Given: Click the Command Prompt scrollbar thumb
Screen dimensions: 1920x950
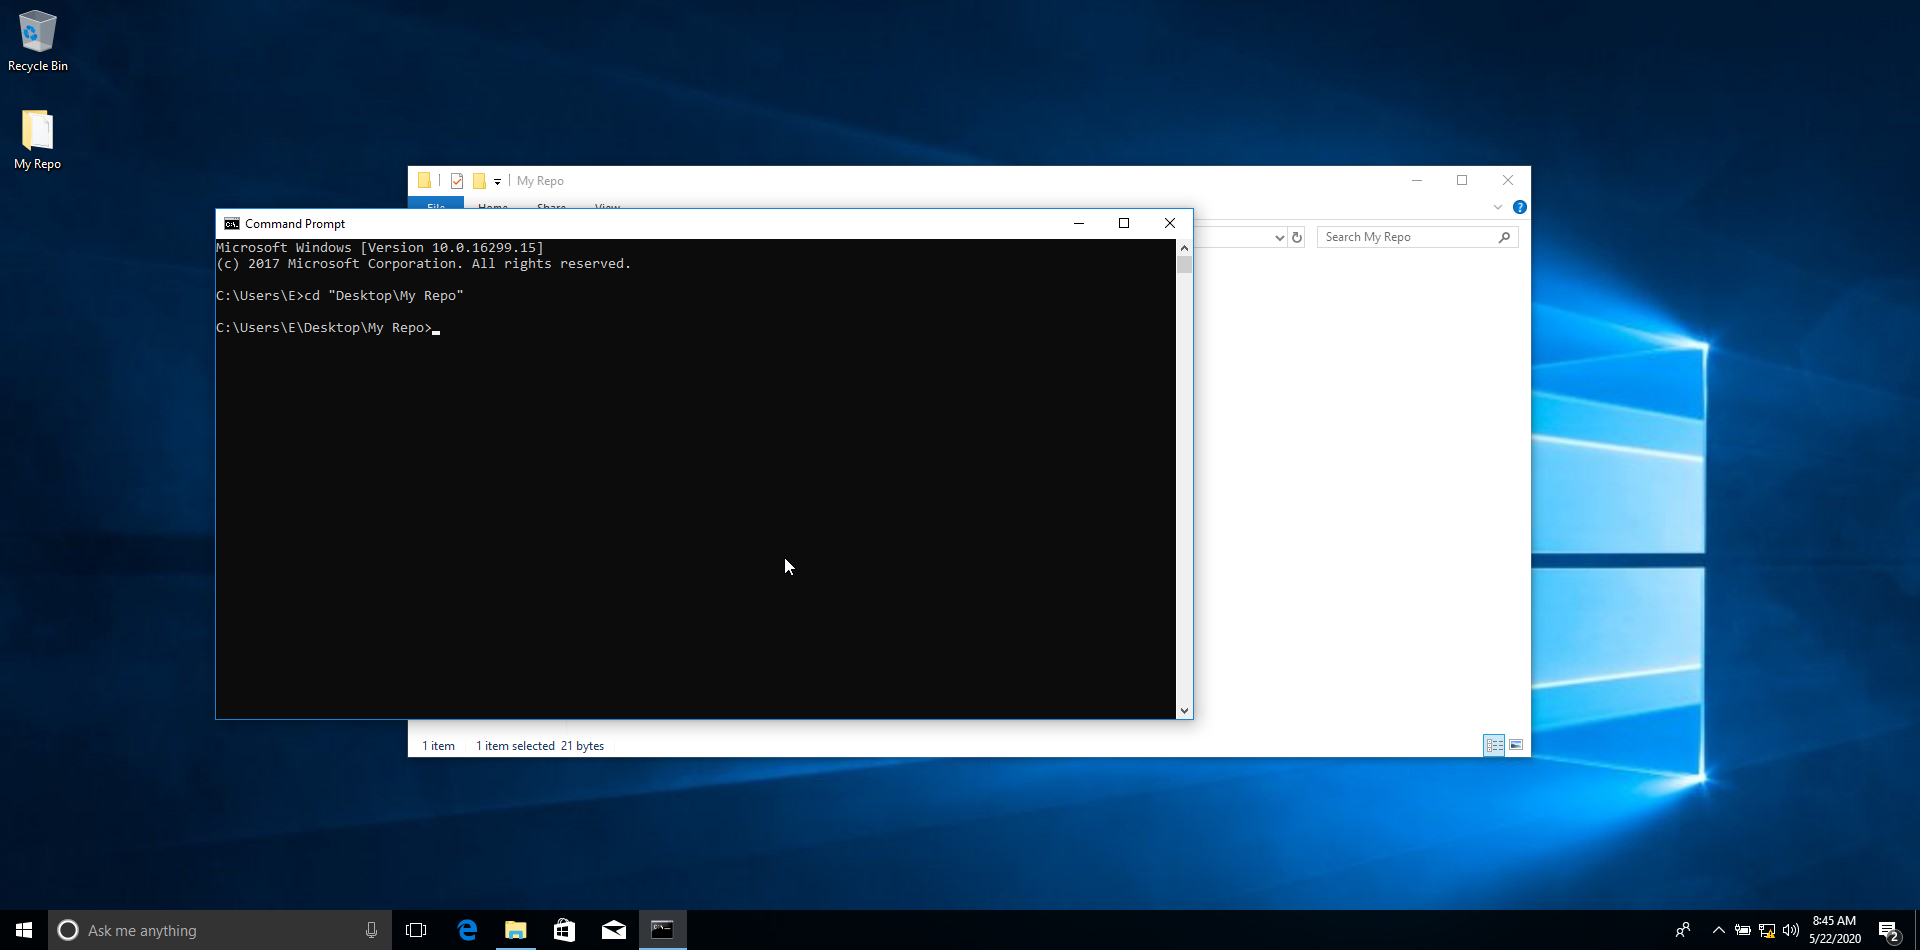Looking at the screenshot, I should [x=1184, y=265].
